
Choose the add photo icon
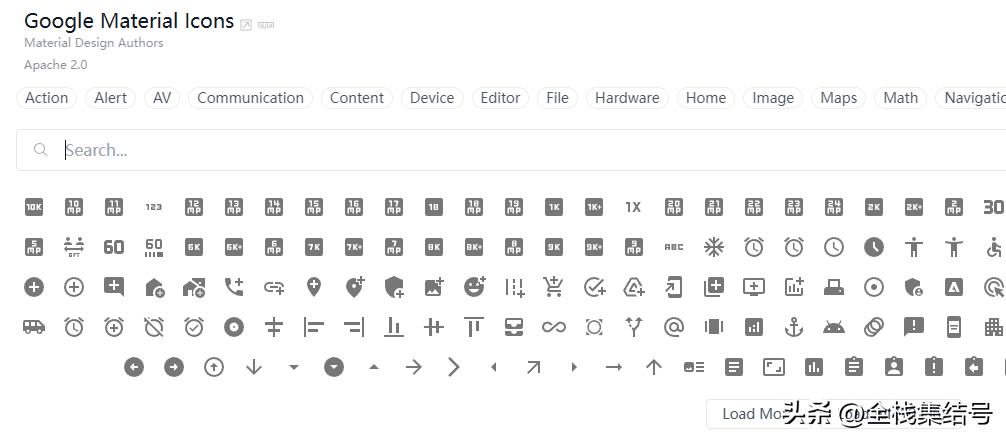point(434,287)
